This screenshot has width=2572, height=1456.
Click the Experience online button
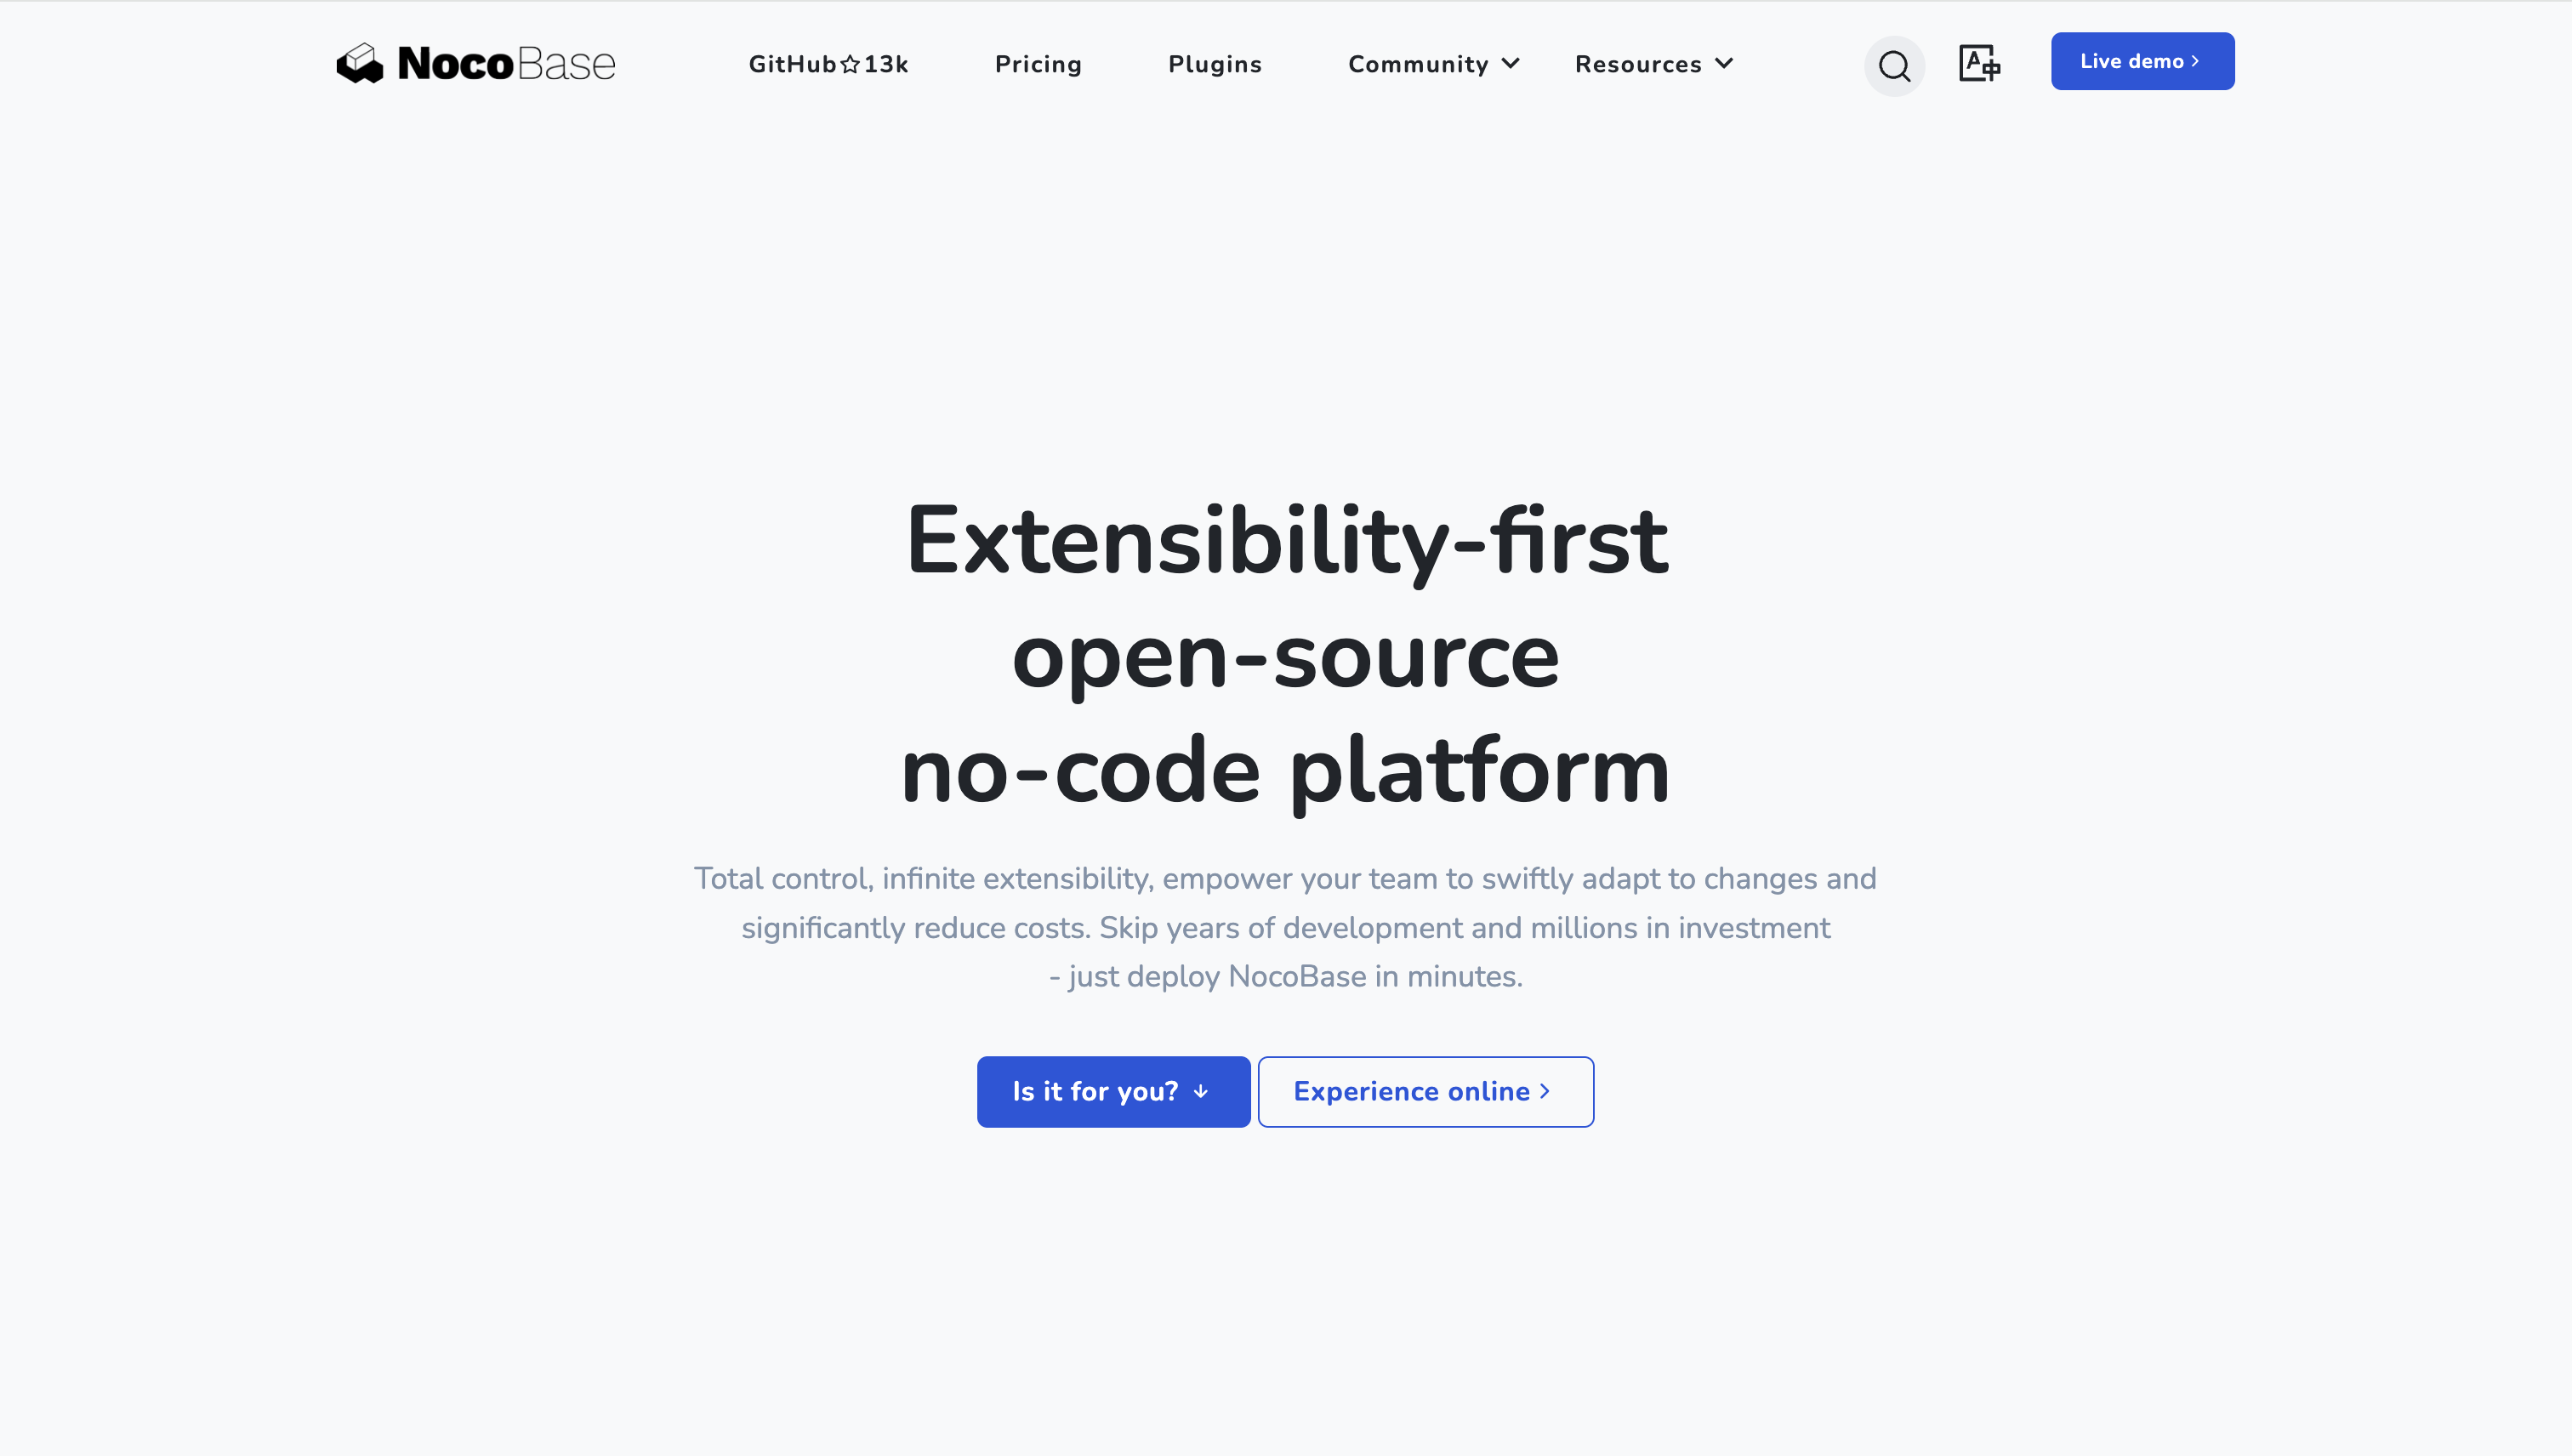[1425, 1090]
